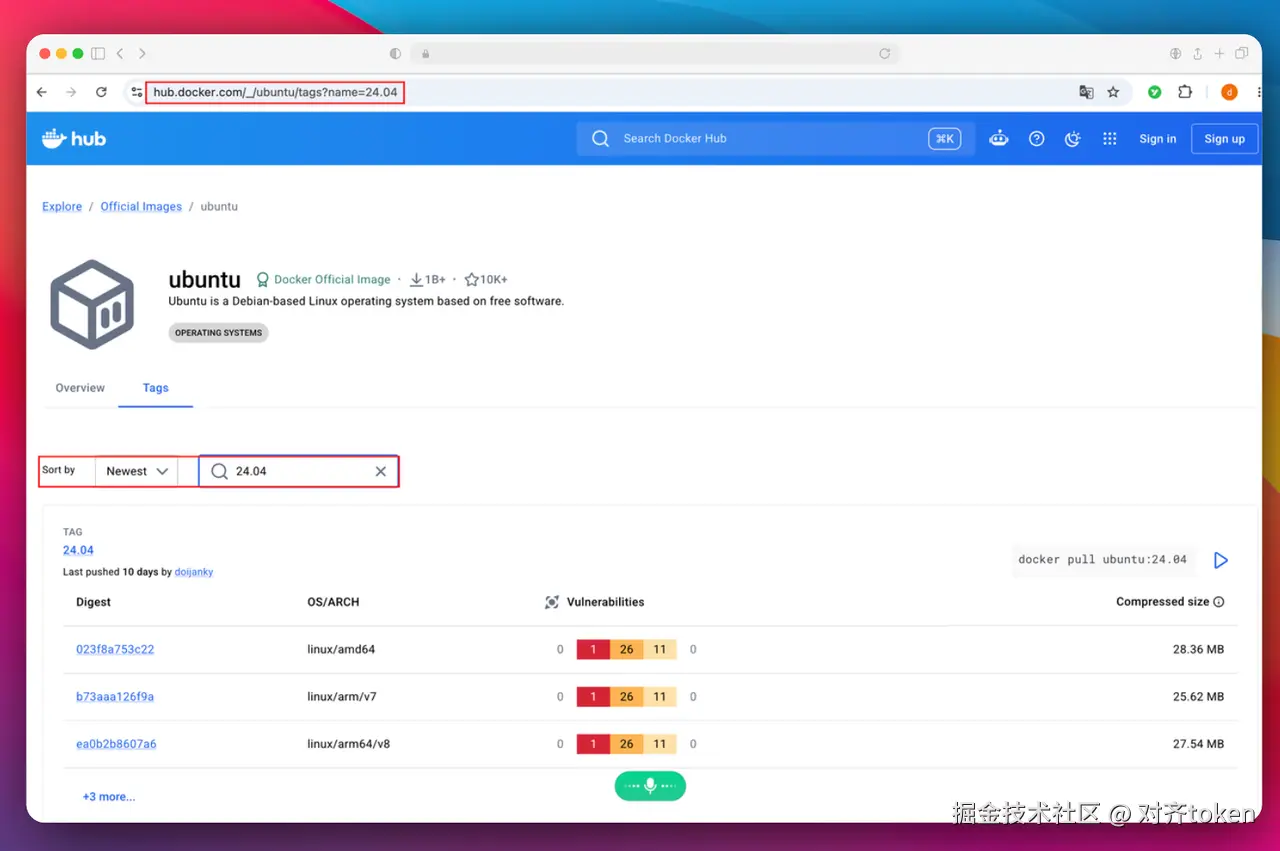The height and width of the screenshot is (851, 1280).
Task: Click the ubuntu repository logo image
Action: coord(92,304)
